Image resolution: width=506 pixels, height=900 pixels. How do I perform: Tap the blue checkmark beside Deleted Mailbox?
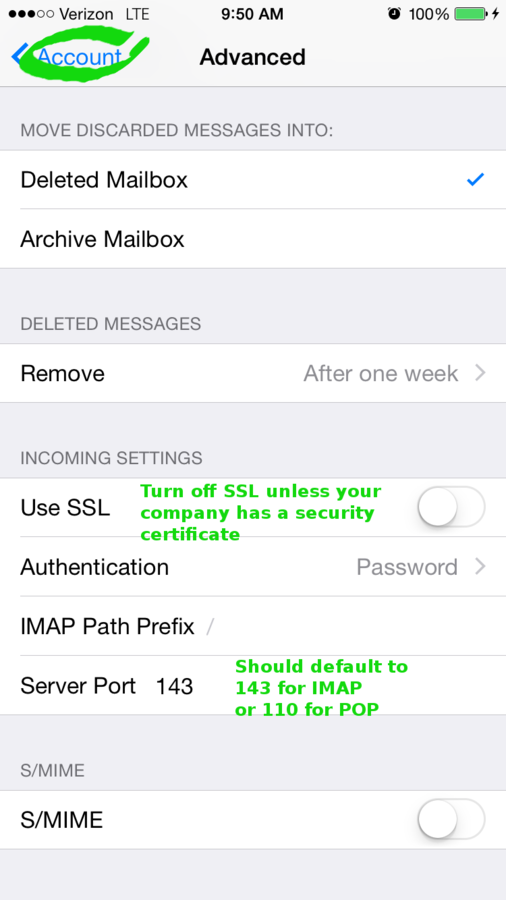[x=476, y=180]
